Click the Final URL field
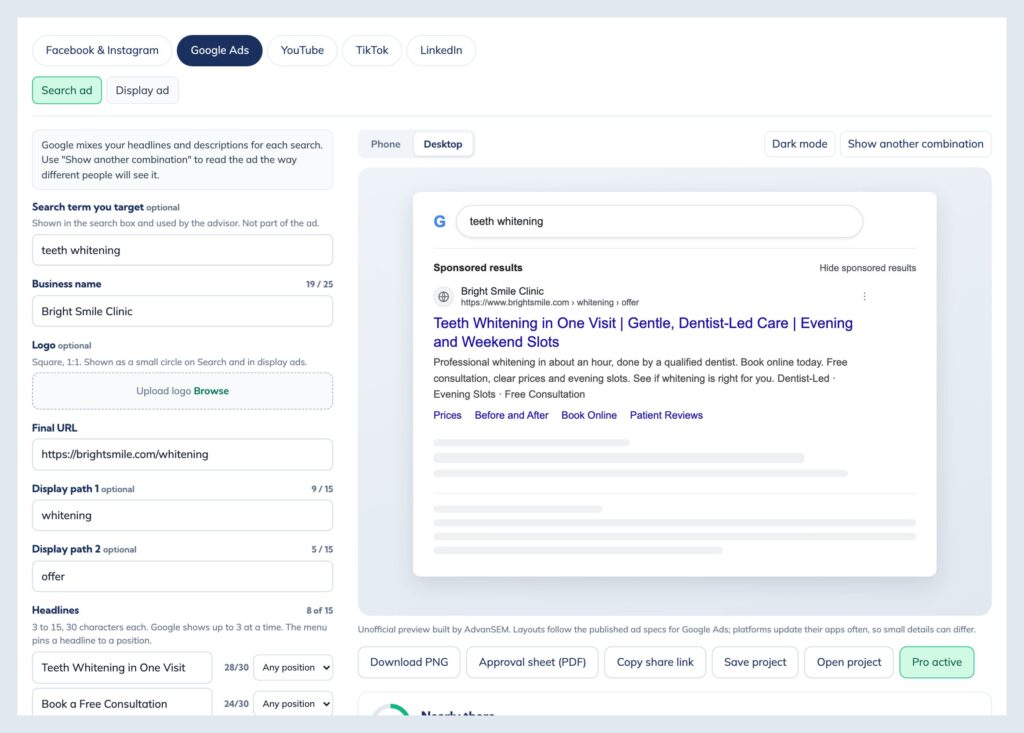The height and width of the screenshot is (733, 1024). point(182,455)
